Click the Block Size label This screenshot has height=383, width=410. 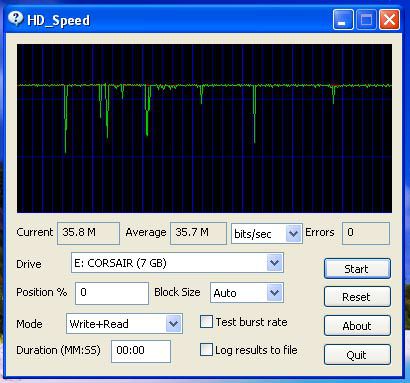177,292
